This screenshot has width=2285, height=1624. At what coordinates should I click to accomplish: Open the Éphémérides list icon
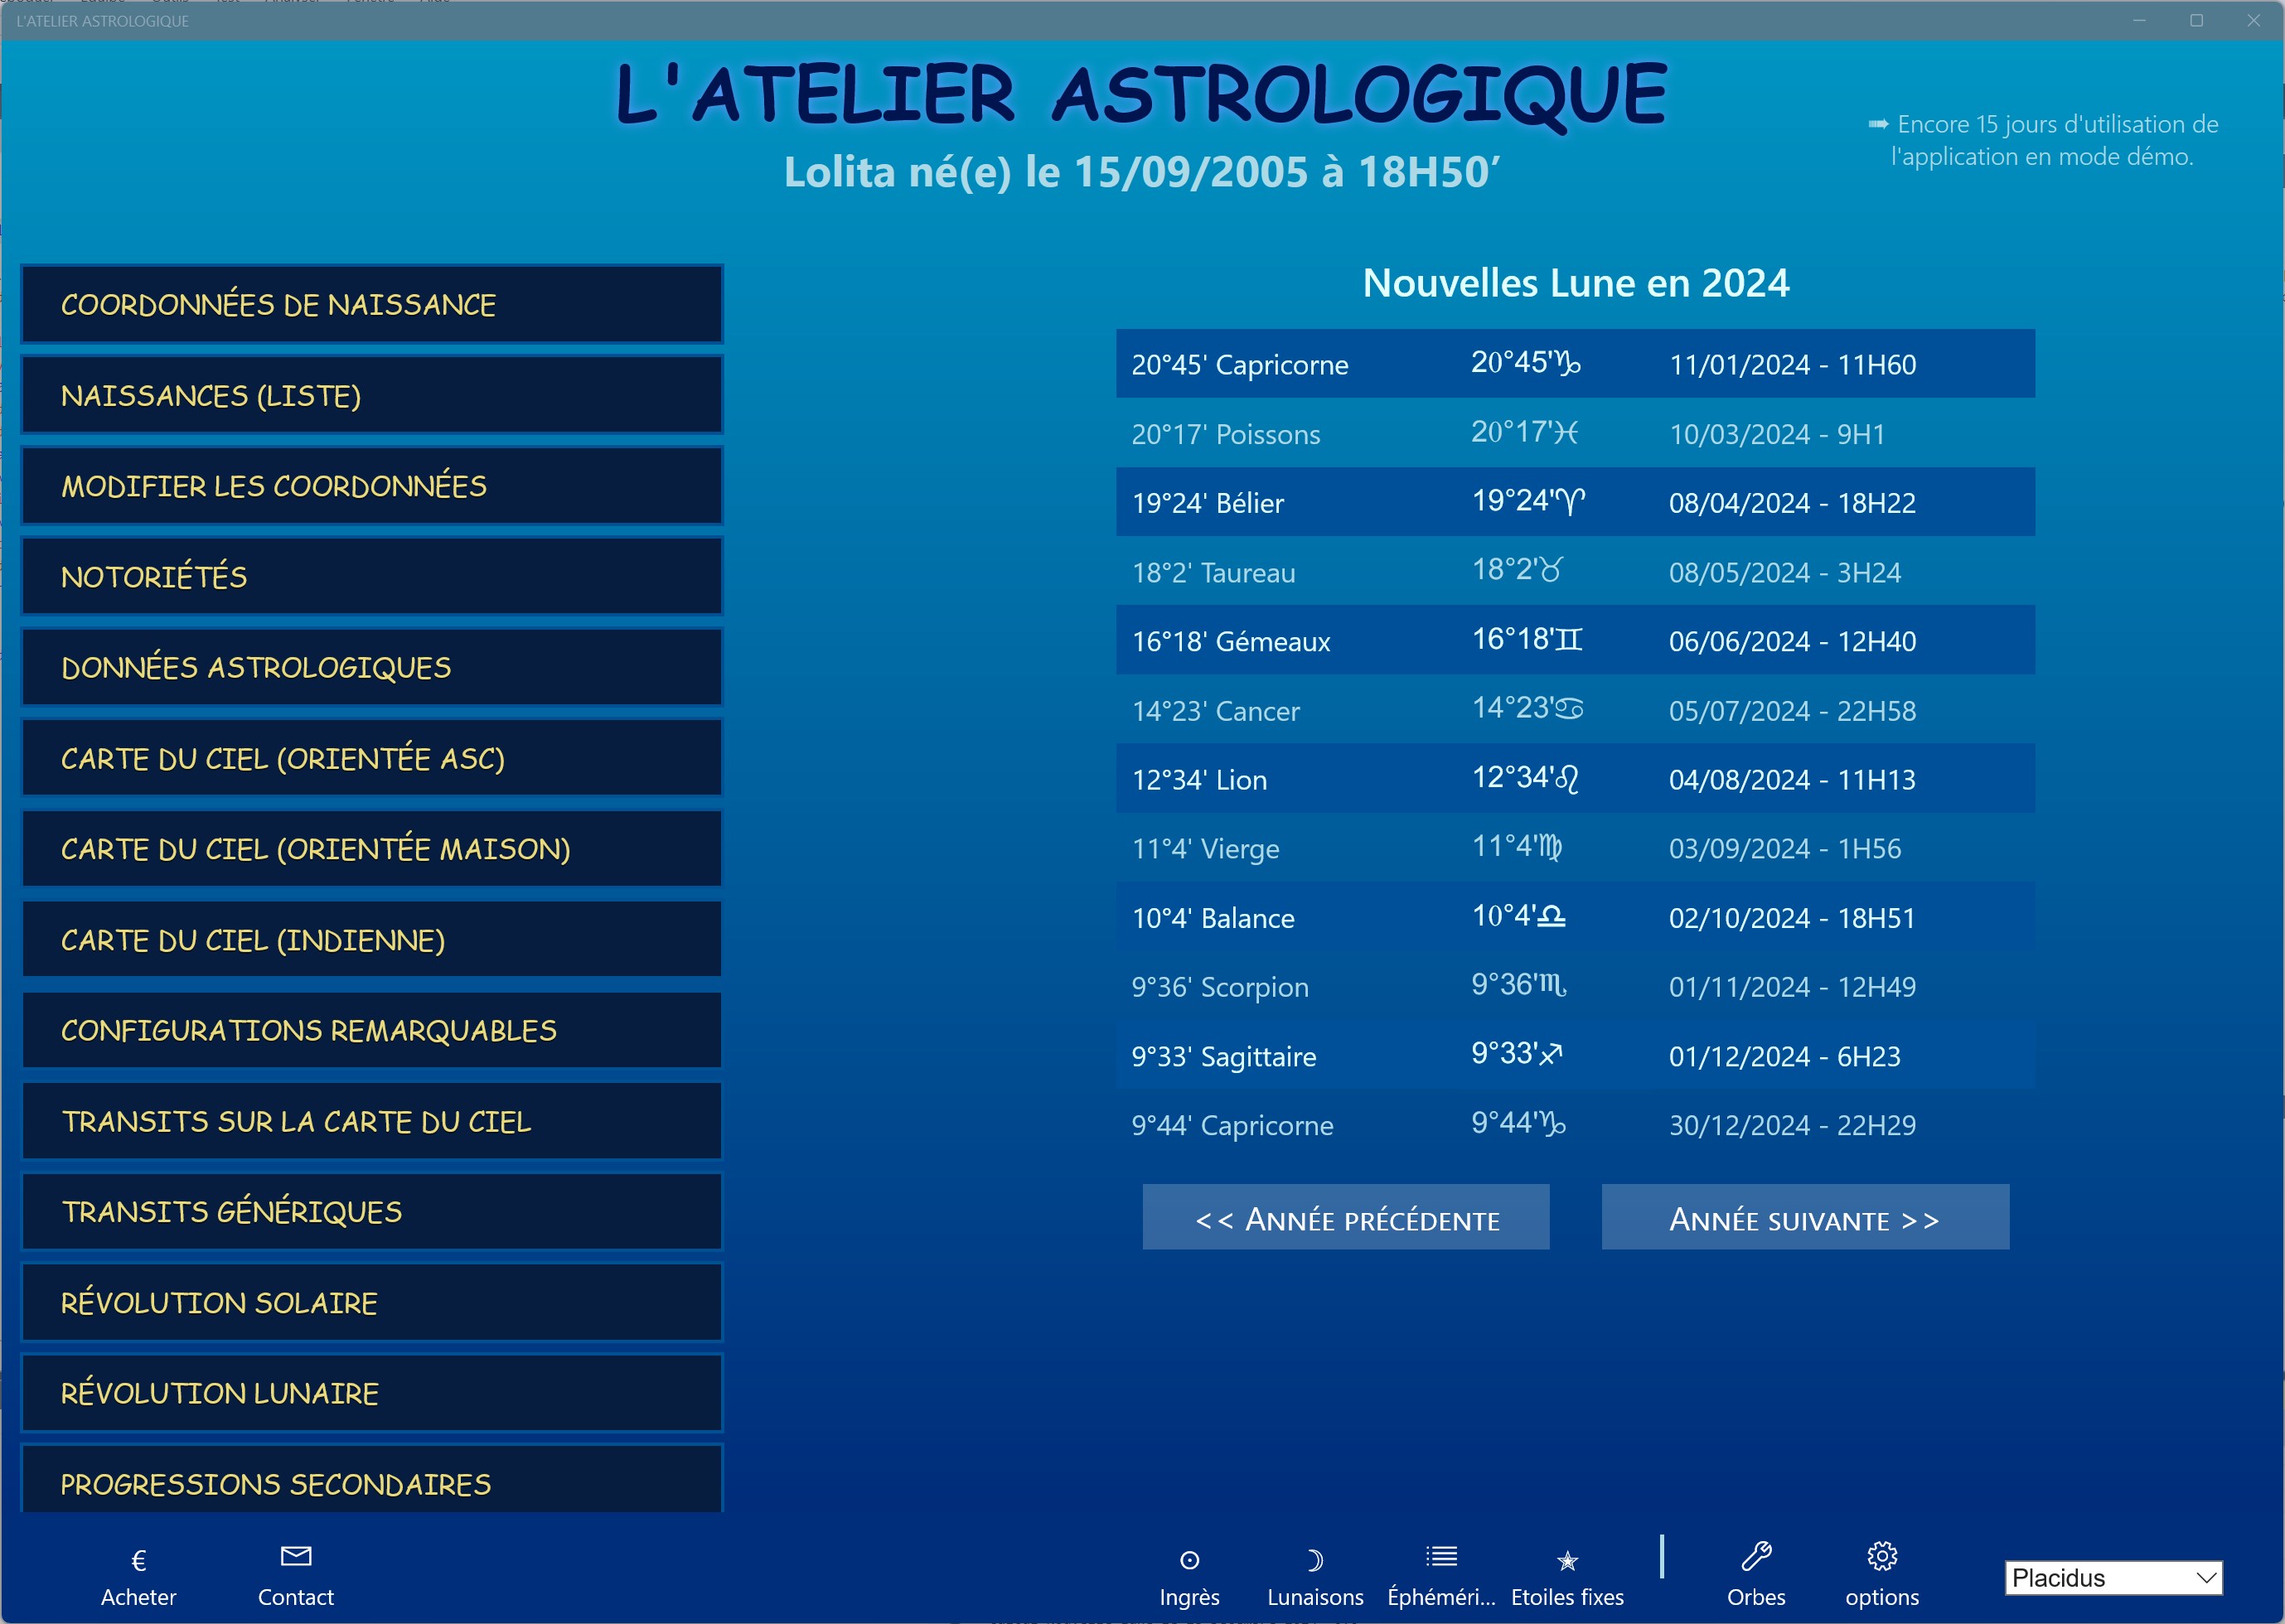(1441, 1558)
